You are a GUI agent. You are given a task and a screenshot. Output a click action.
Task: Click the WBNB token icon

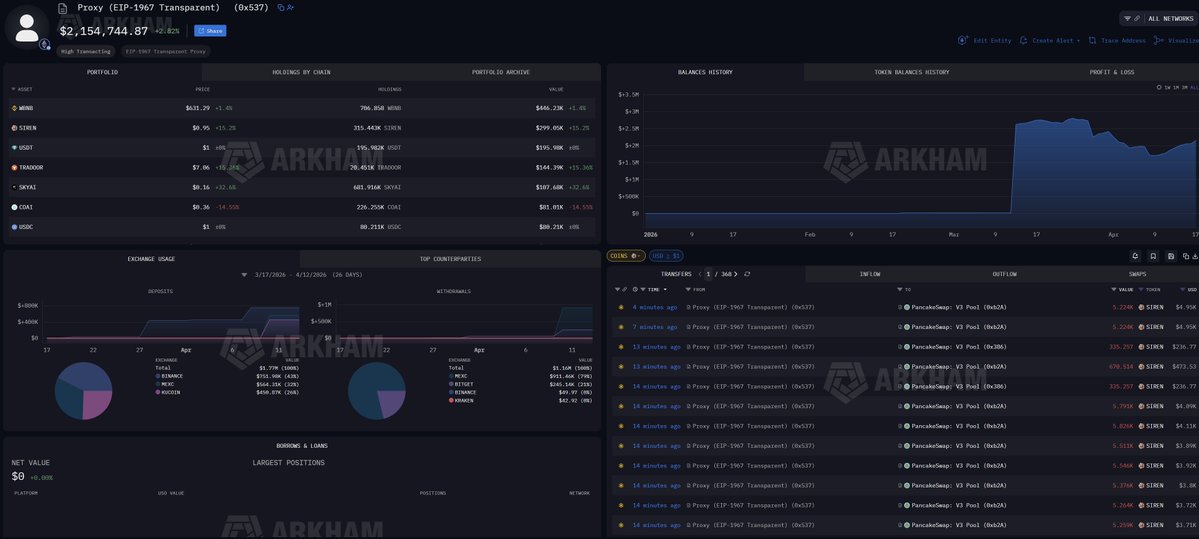14,109
